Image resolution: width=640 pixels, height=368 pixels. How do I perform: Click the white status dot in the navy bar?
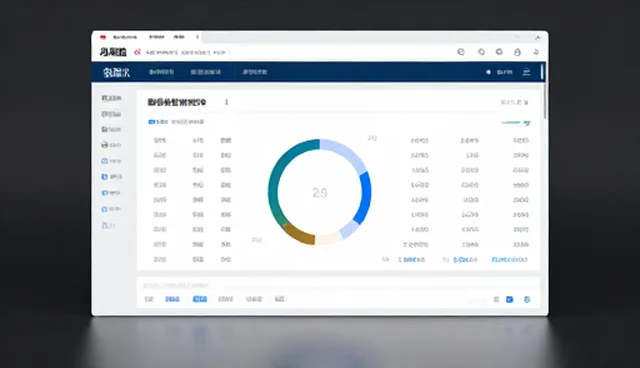pyautogui.click(x=488, y=72)
